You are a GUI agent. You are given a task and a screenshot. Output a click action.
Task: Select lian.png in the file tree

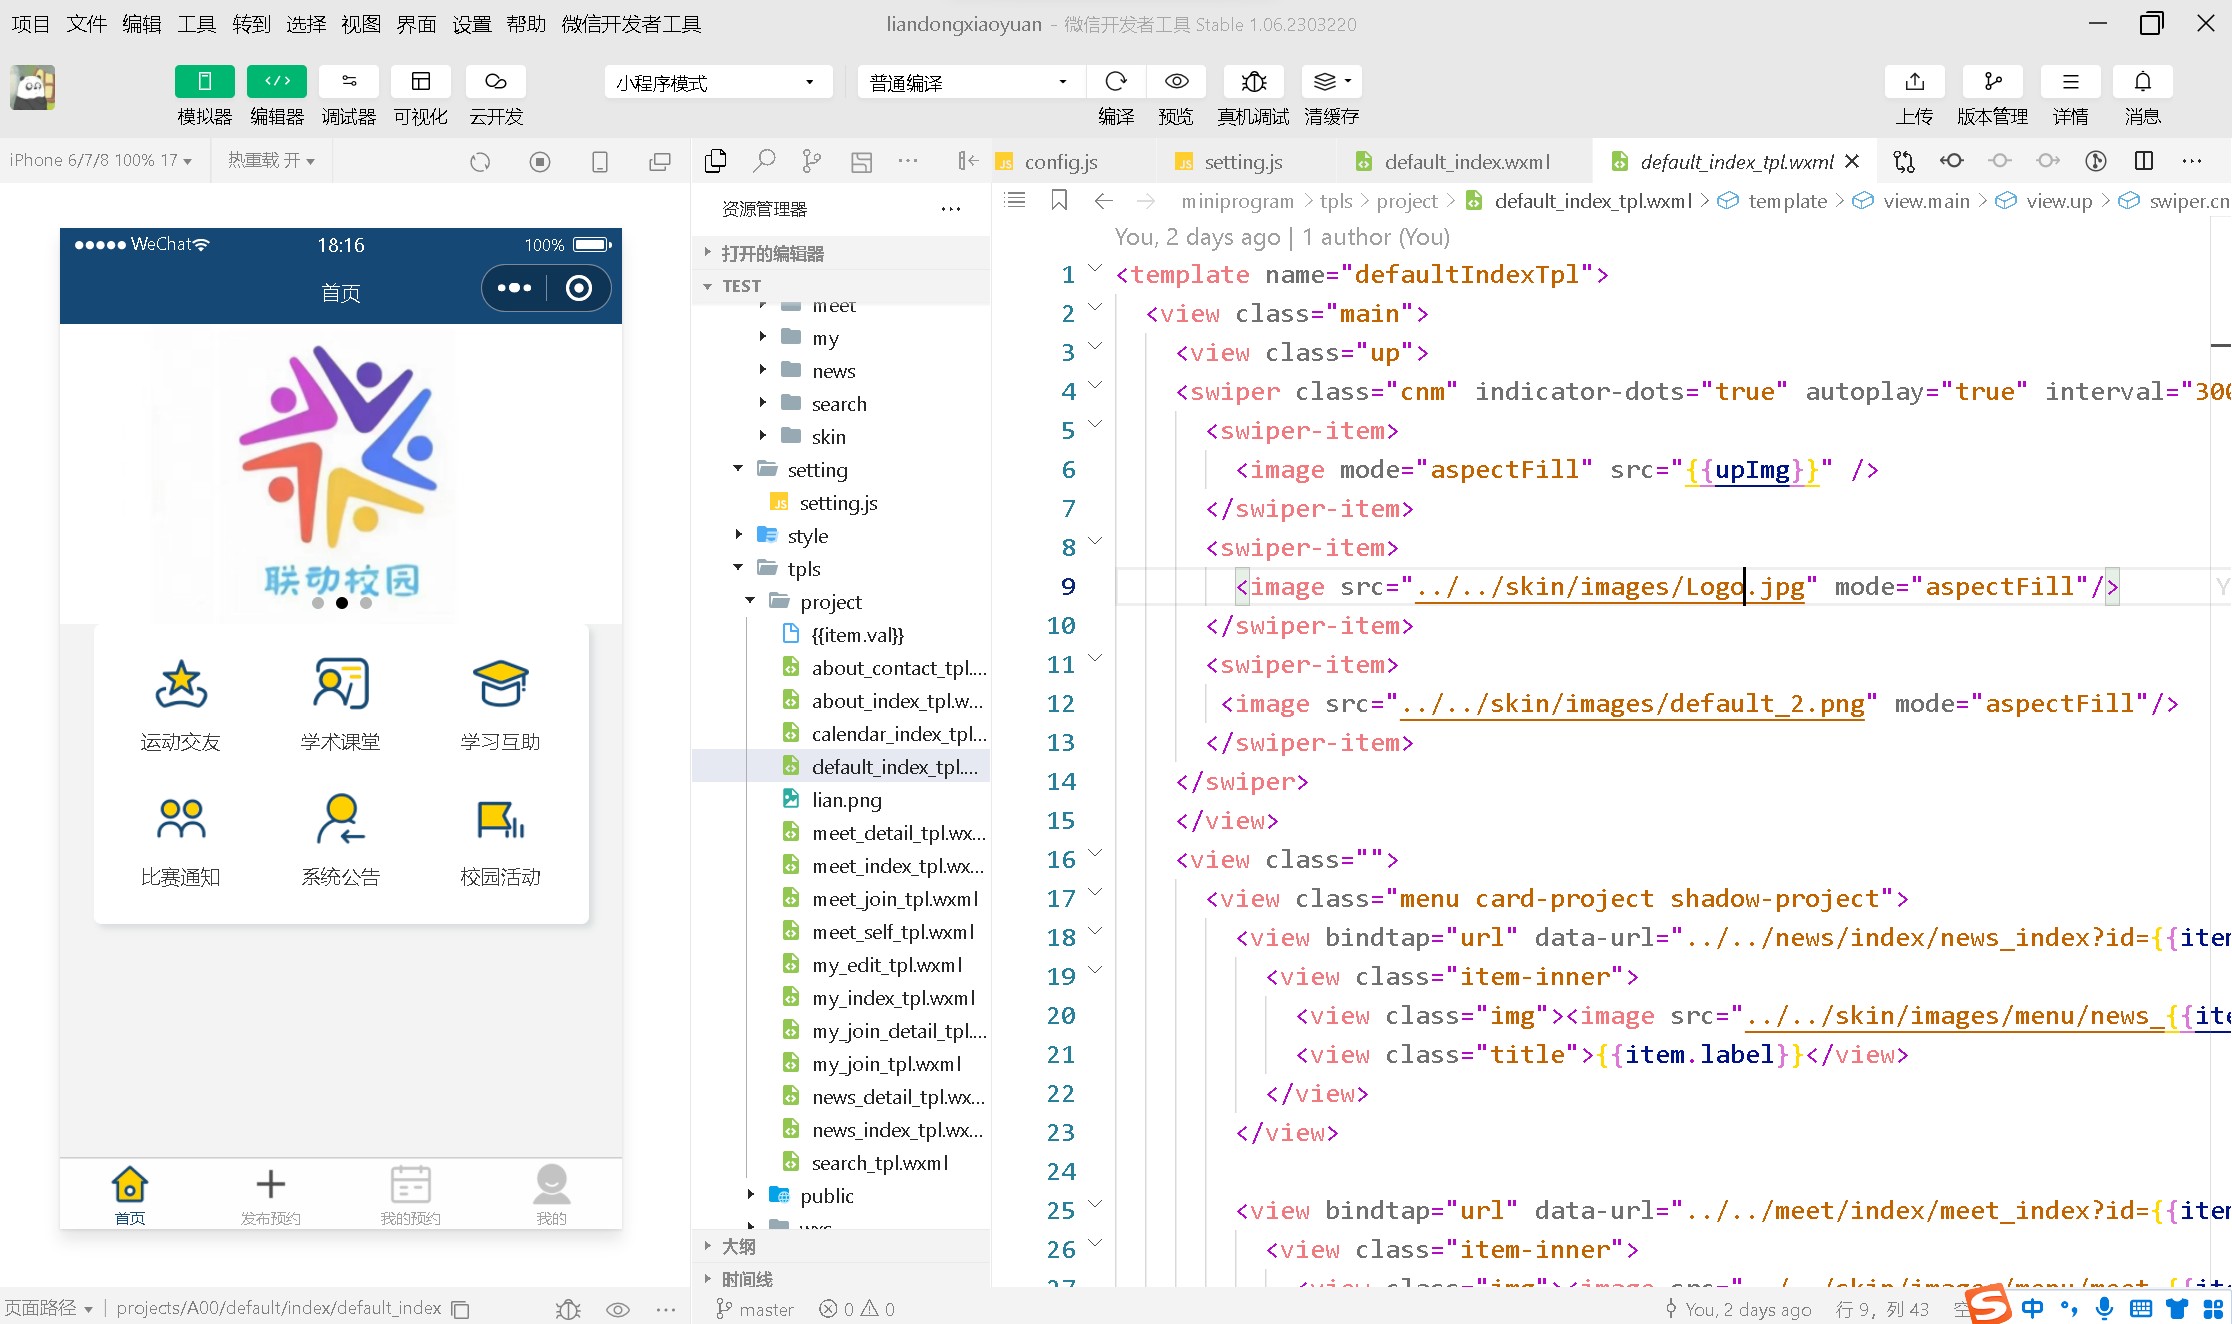click(846, 800)
